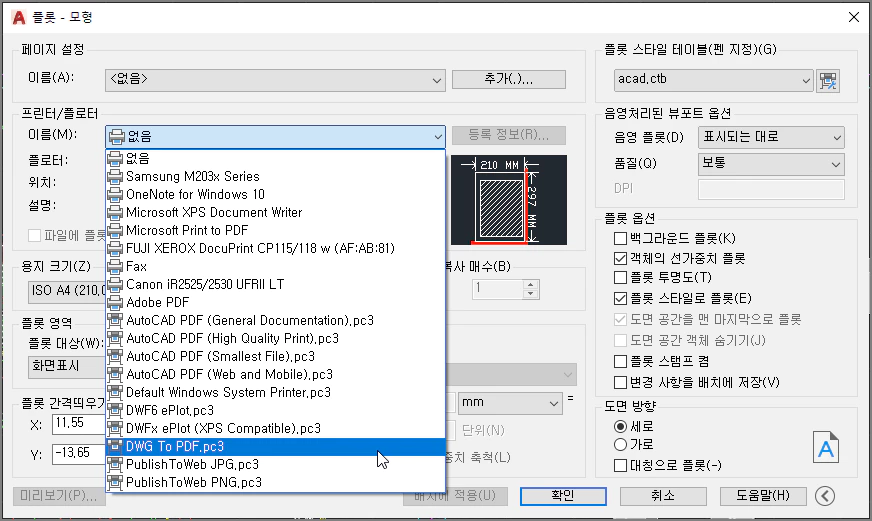Choose PublishToWeb JPG.pc3
Image resolution: width=872 pixels, height=521 pixels.
point(276,464)
